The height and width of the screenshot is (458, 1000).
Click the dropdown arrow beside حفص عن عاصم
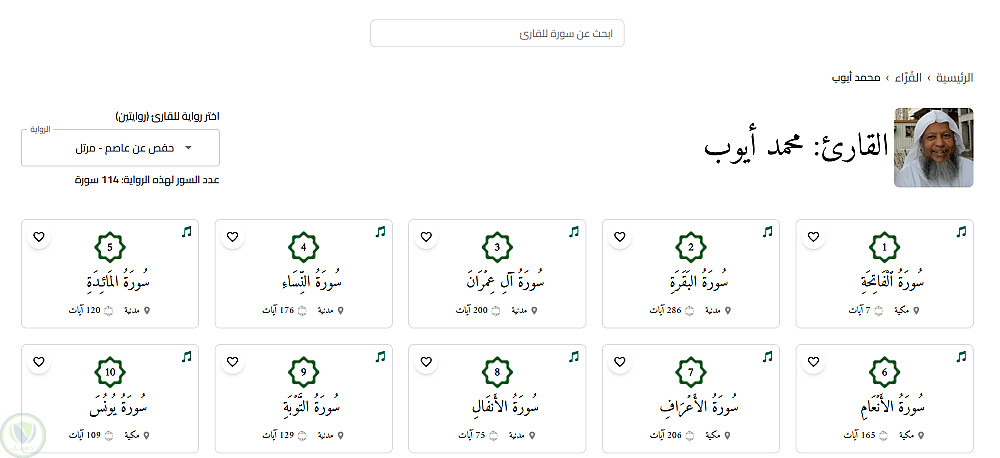pyautogui.click(x=187, y=148)
